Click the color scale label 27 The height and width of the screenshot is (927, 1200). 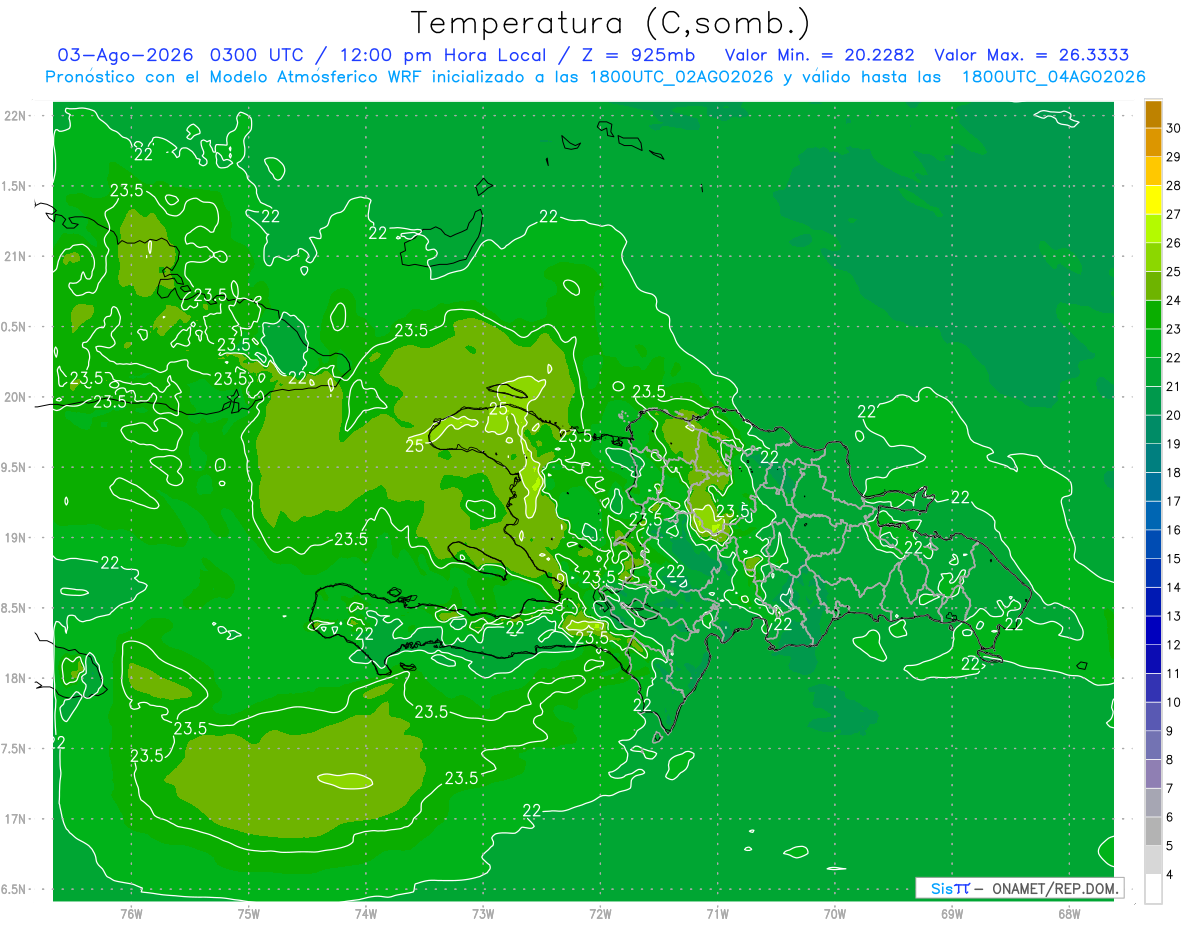coord(1175,214)
